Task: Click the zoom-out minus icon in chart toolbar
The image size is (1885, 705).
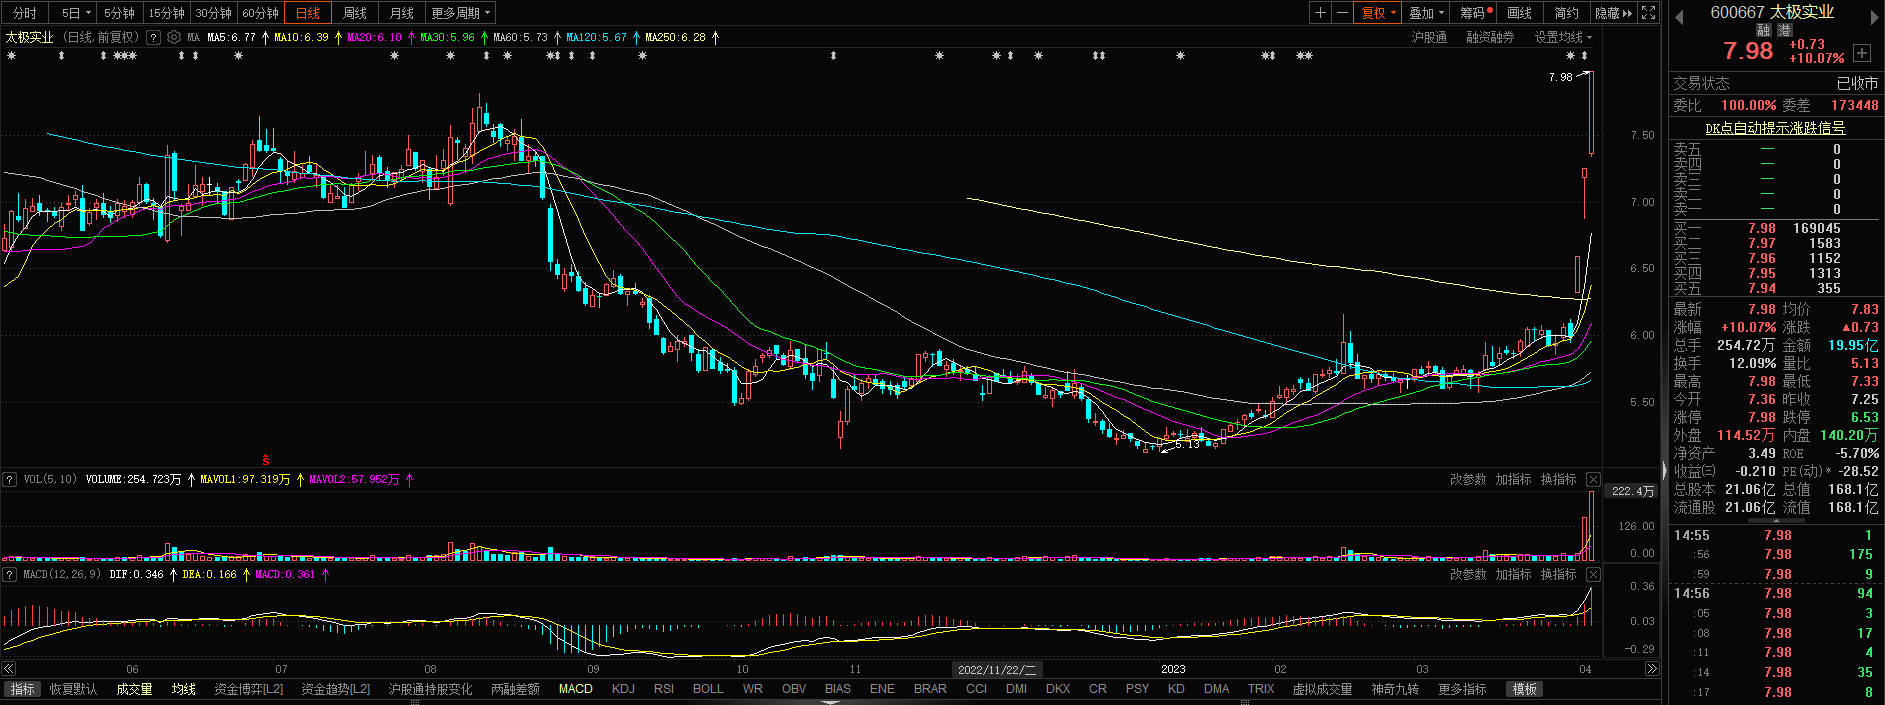Action: pyautogui.click(x=1342, y=13)
